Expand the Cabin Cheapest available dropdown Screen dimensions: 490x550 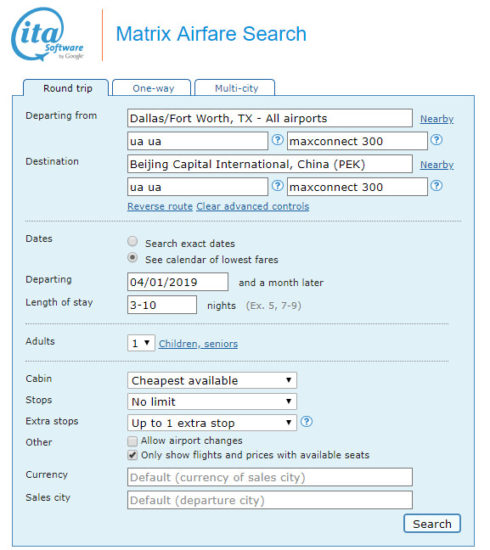coord(212,381)
